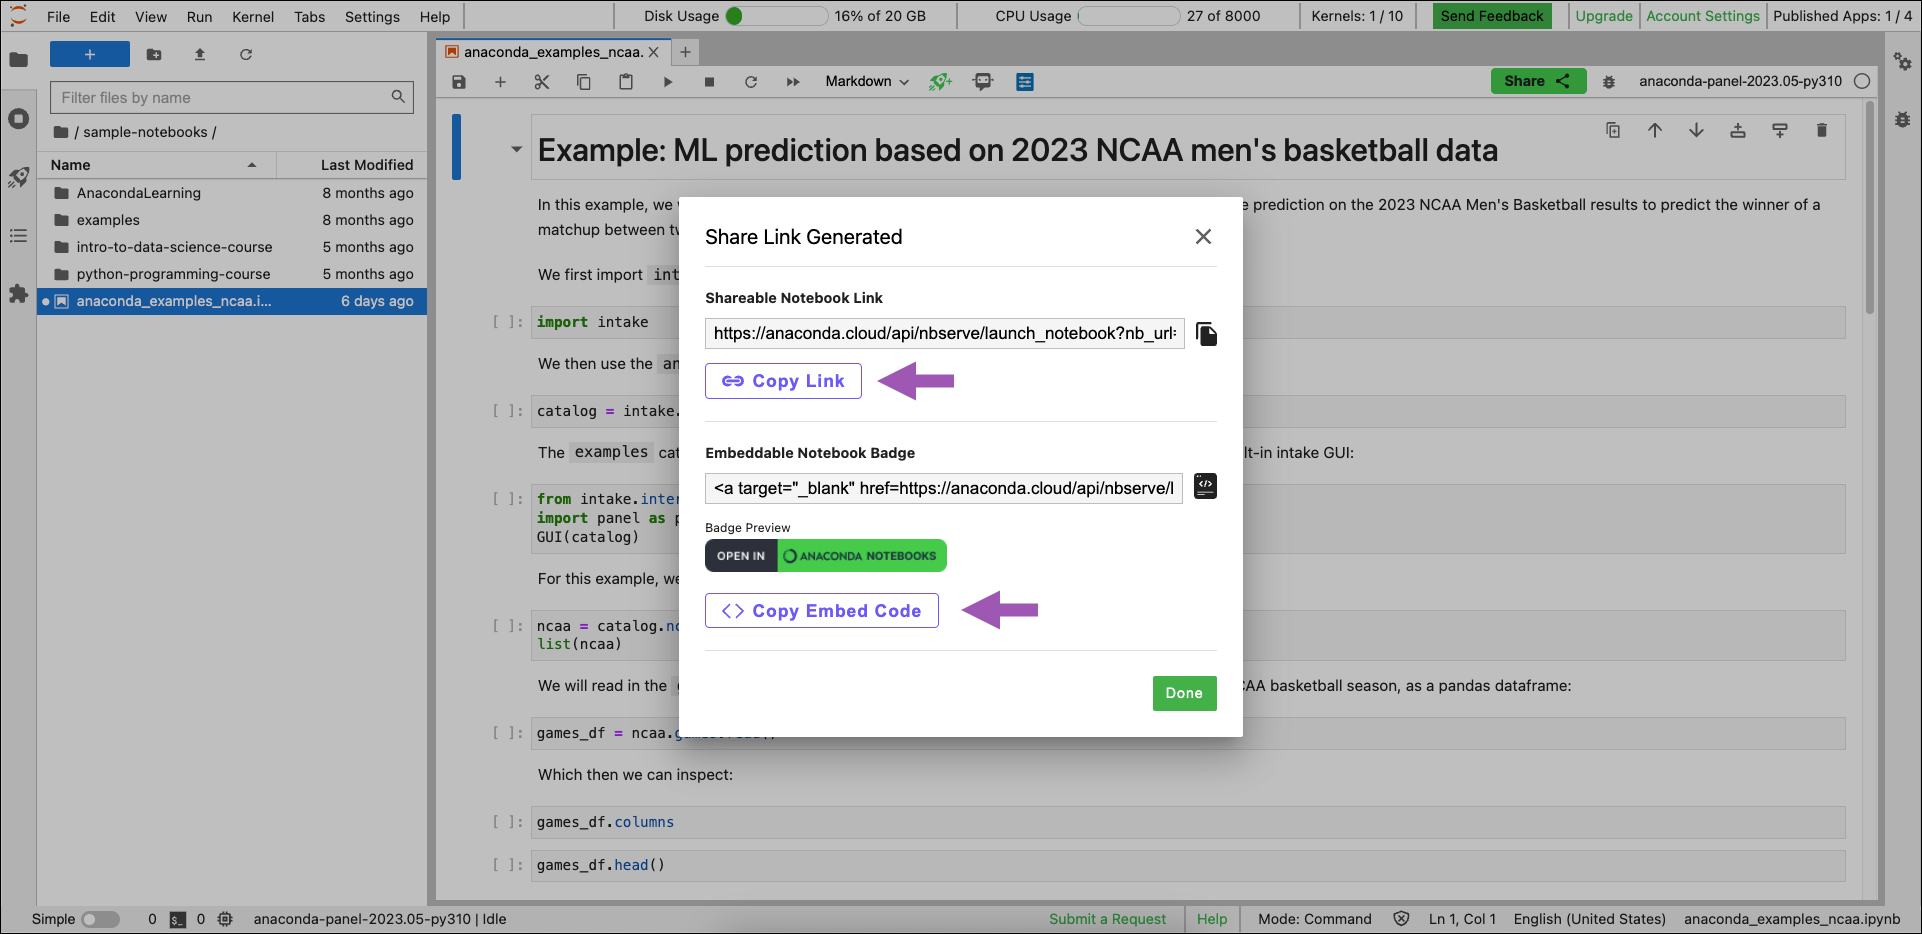The image size is (1922, 934).
Task: Click the kernel name anaconda-panel-2023.05-py310 in toolbar
Action: pyautogui.click(x=1740, y=81)
